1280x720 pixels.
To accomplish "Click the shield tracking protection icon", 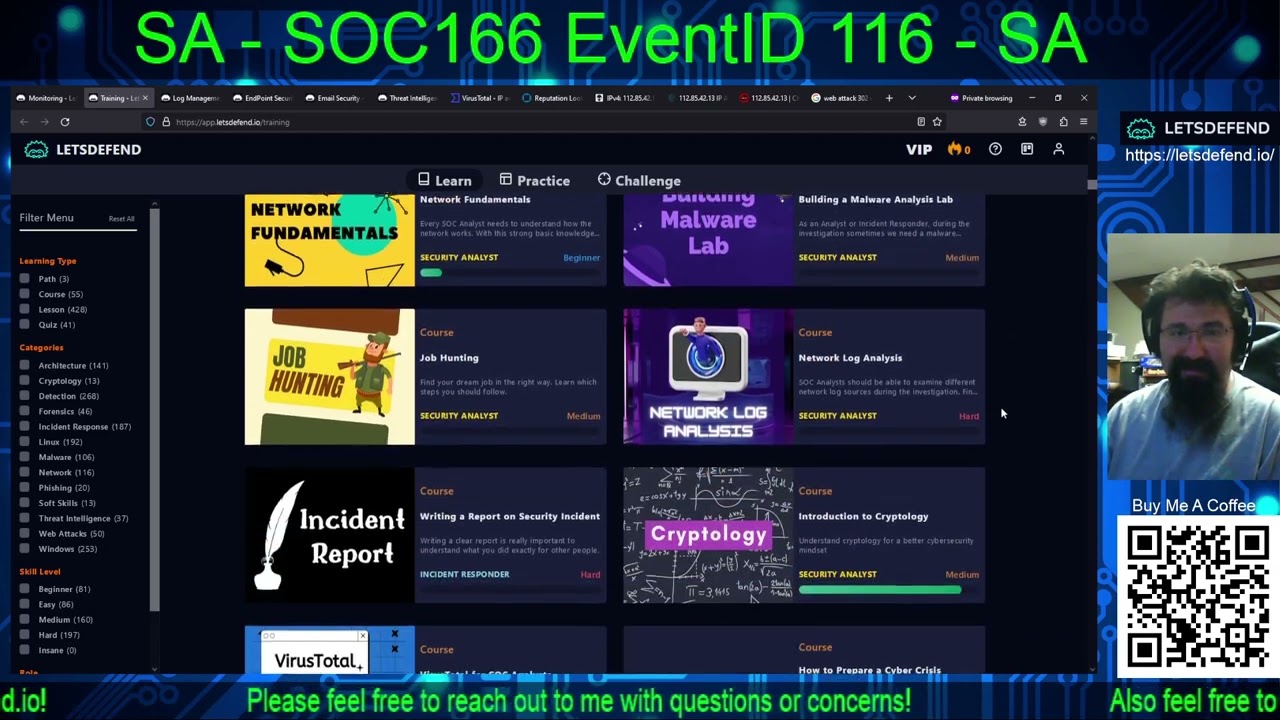I will [x=150, y=122].
